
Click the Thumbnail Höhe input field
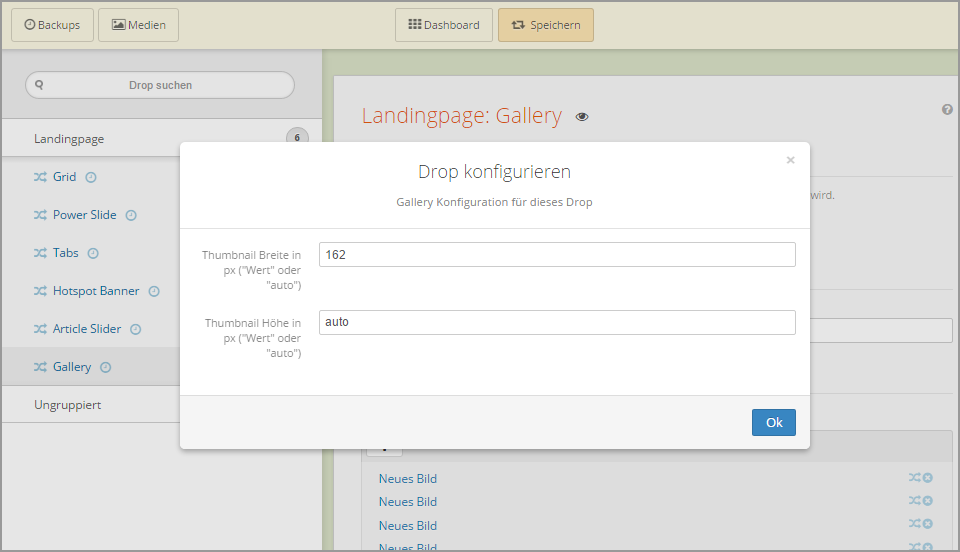[x=557, y=322]
